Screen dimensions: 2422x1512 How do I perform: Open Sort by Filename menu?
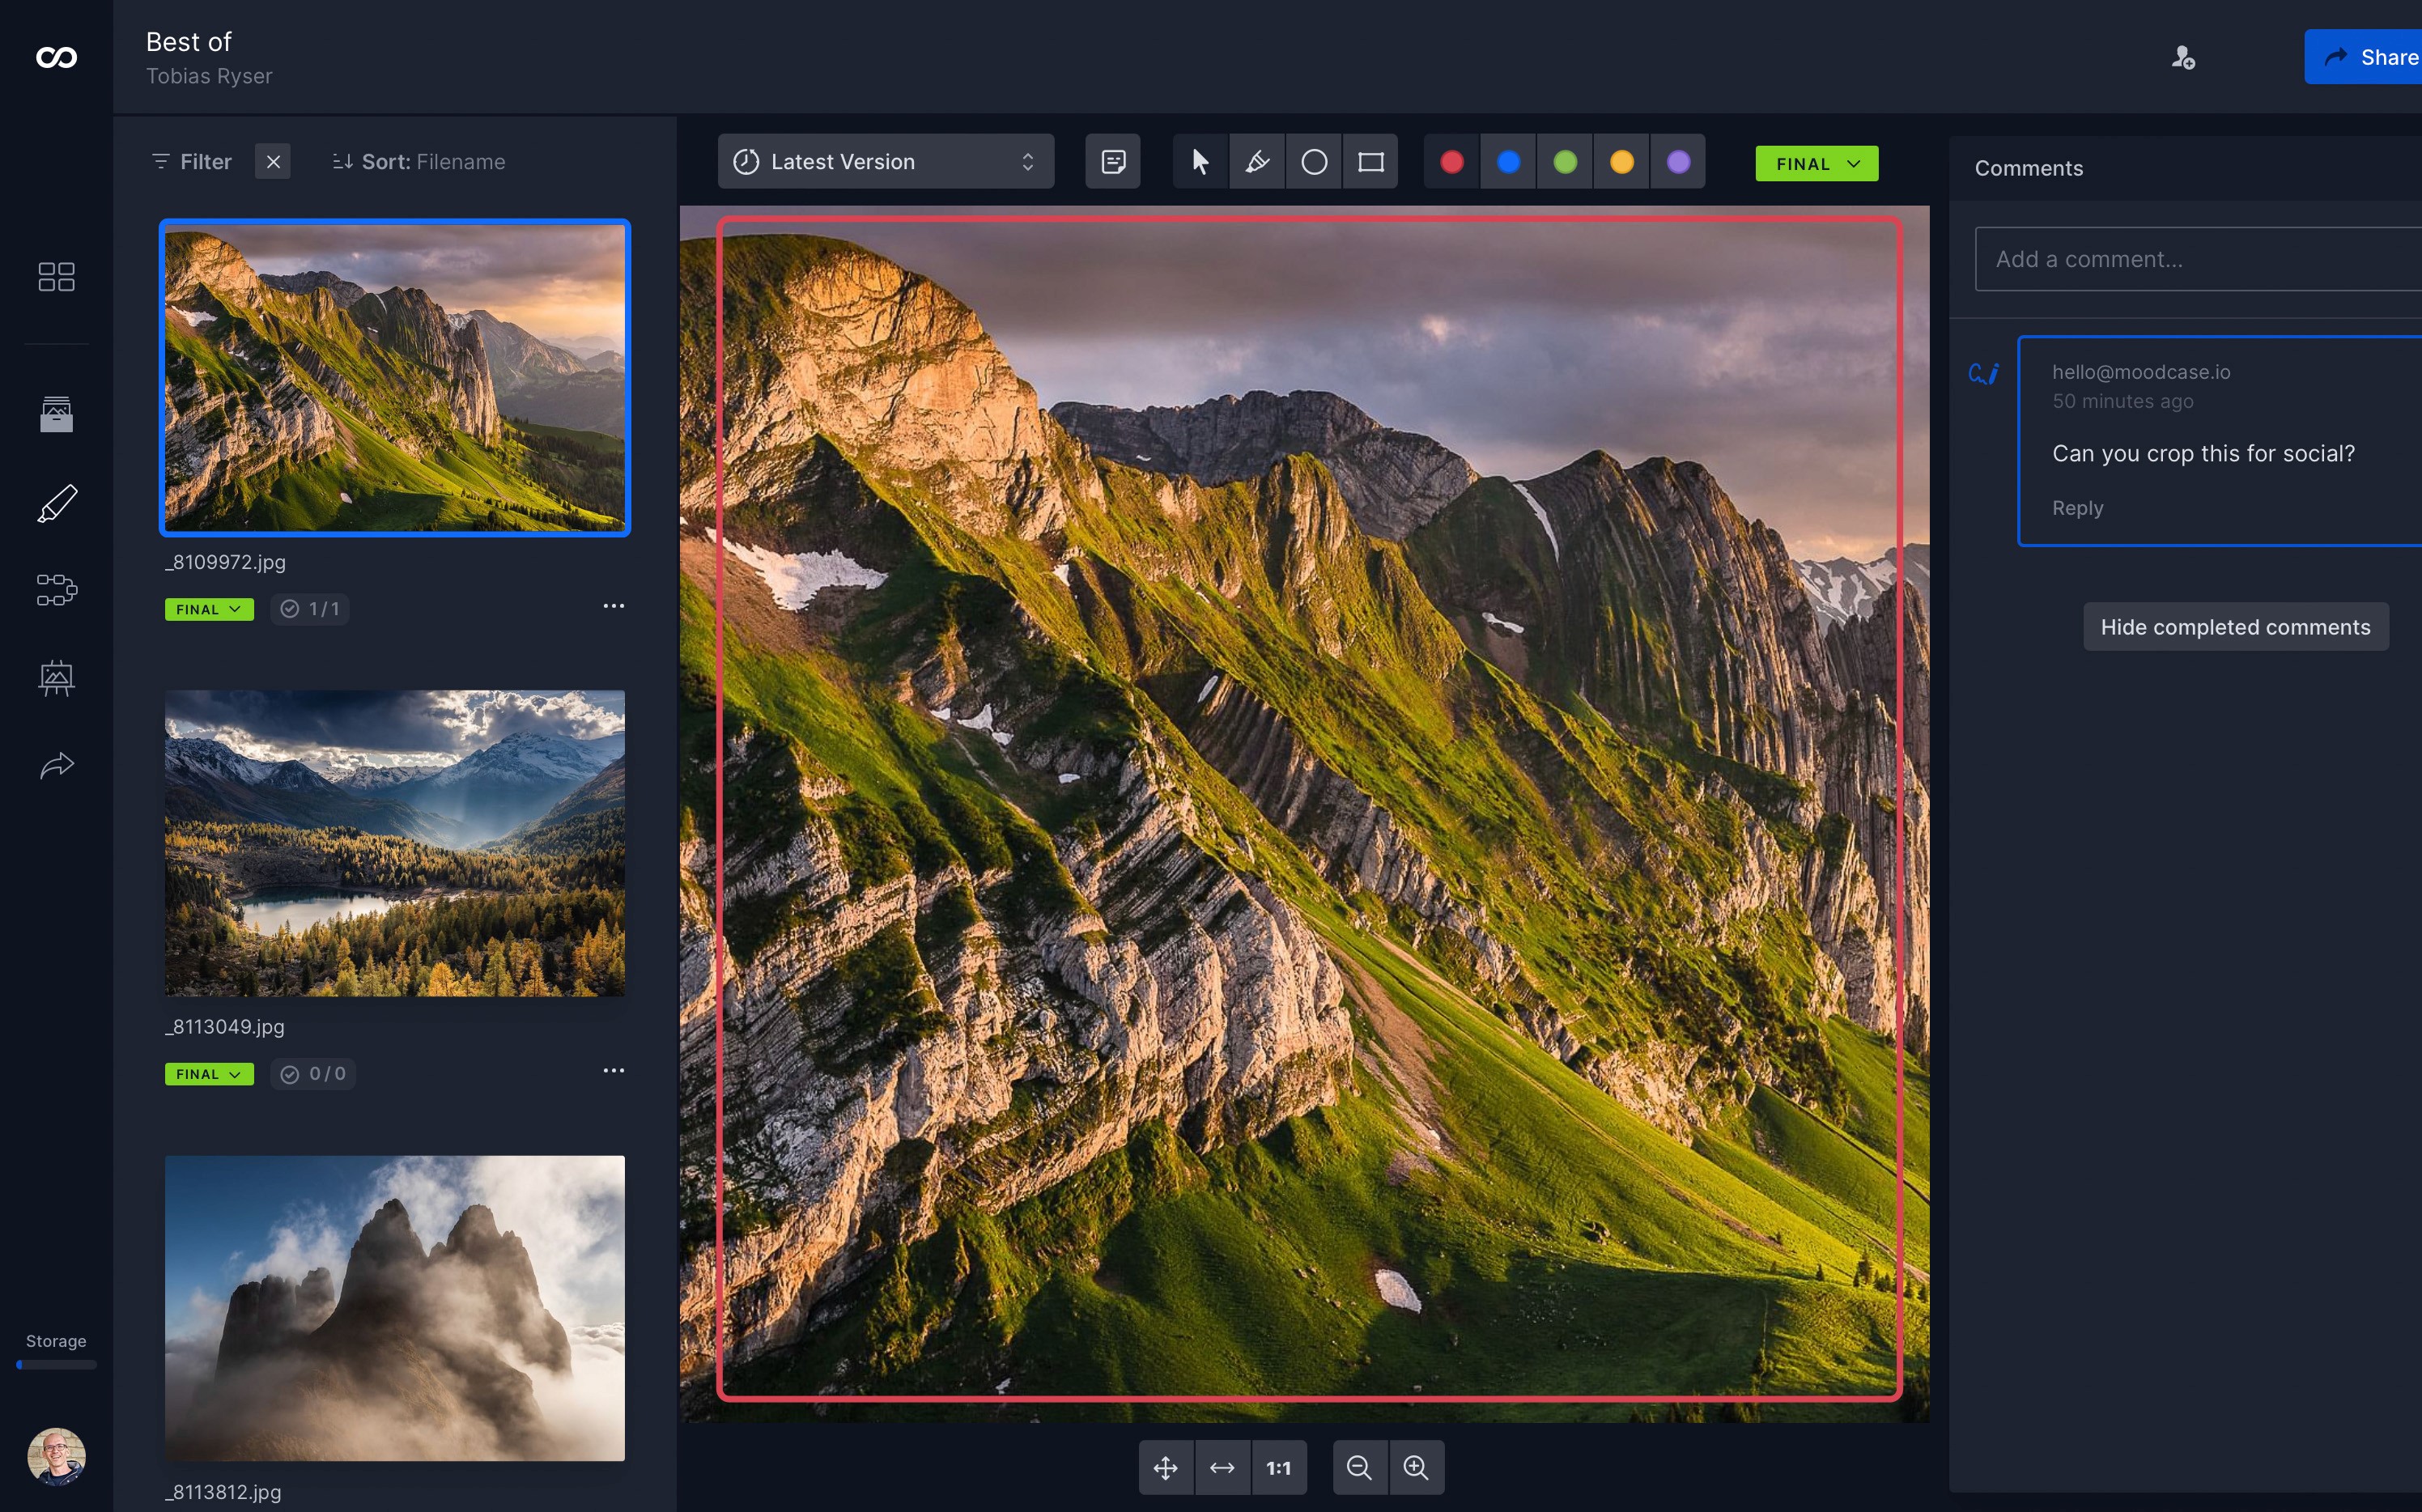coord(419,162)
